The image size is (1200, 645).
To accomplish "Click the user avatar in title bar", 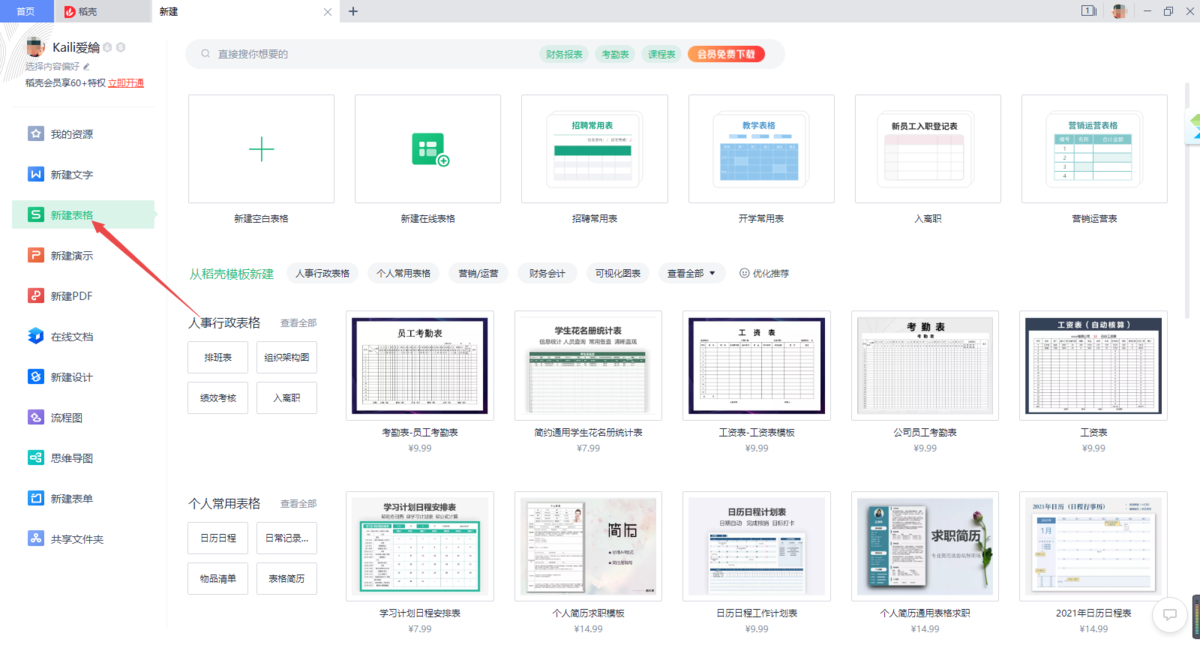I will [x=1117, y=11].
